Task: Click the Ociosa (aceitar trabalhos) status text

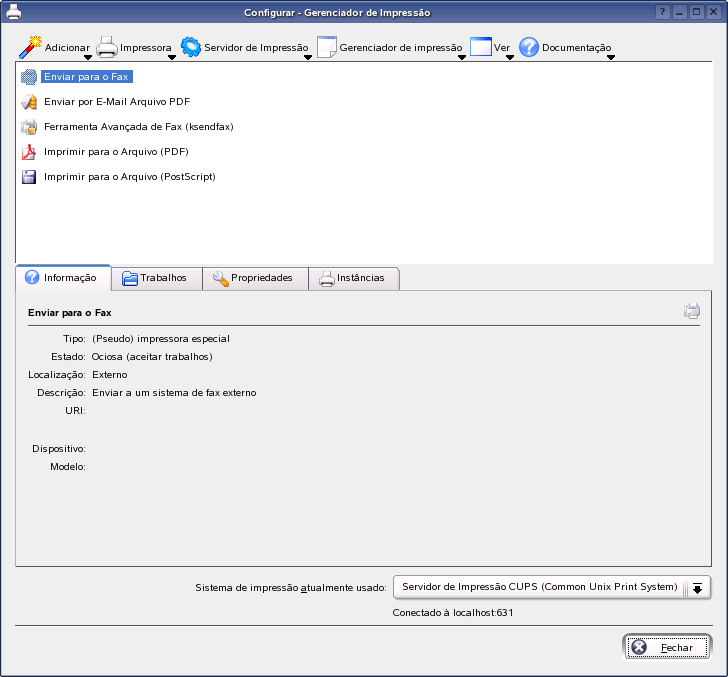Action: pos(152,357)
